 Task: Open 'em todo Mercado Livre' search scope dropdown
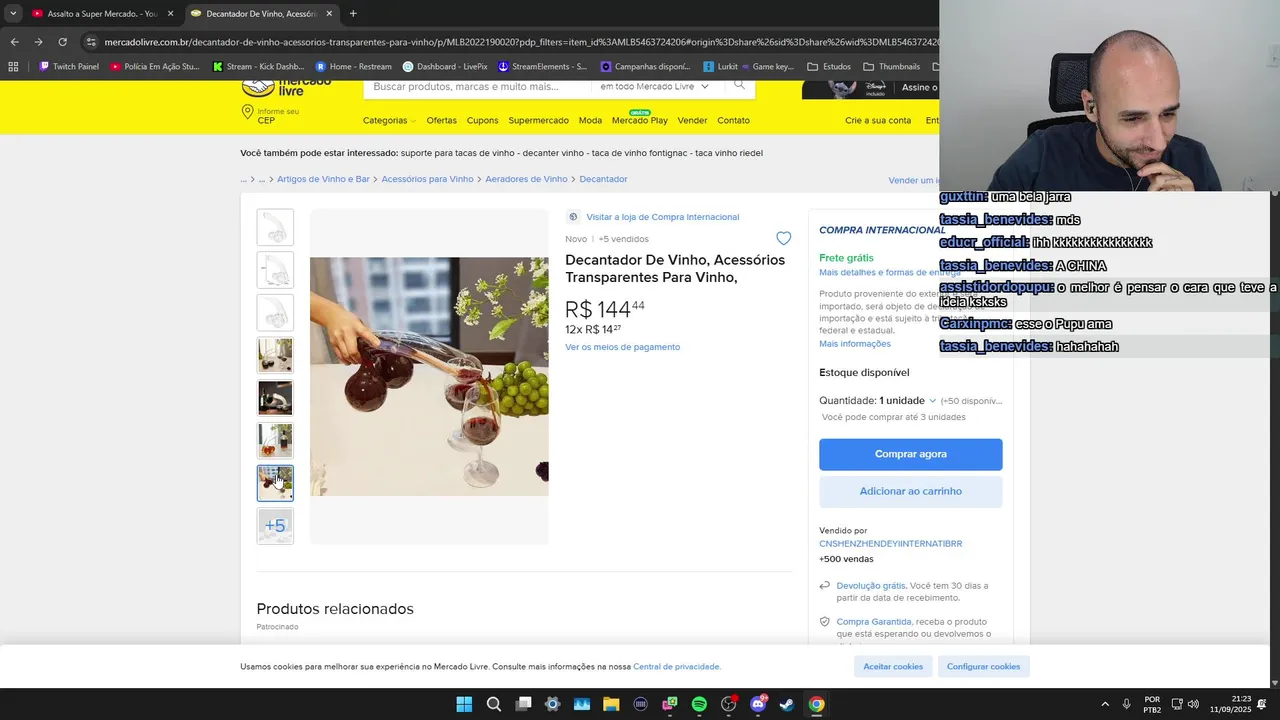click(655, 86)
